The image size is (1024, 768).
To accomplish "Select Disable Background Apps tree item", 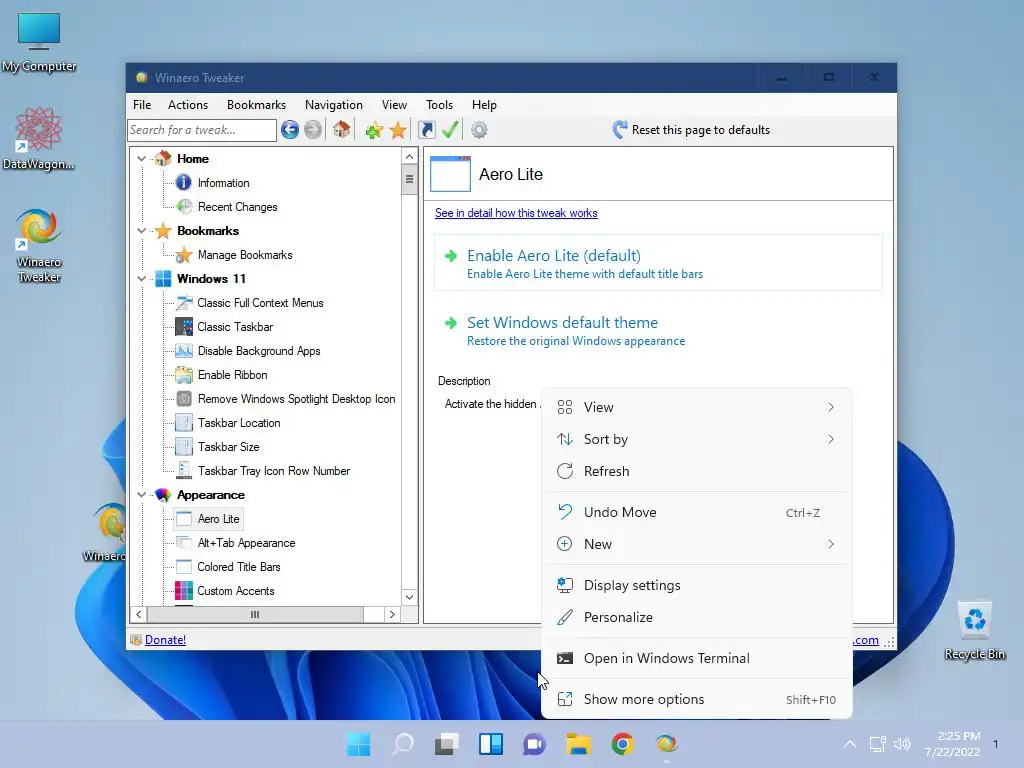I will tap(259, 351).
